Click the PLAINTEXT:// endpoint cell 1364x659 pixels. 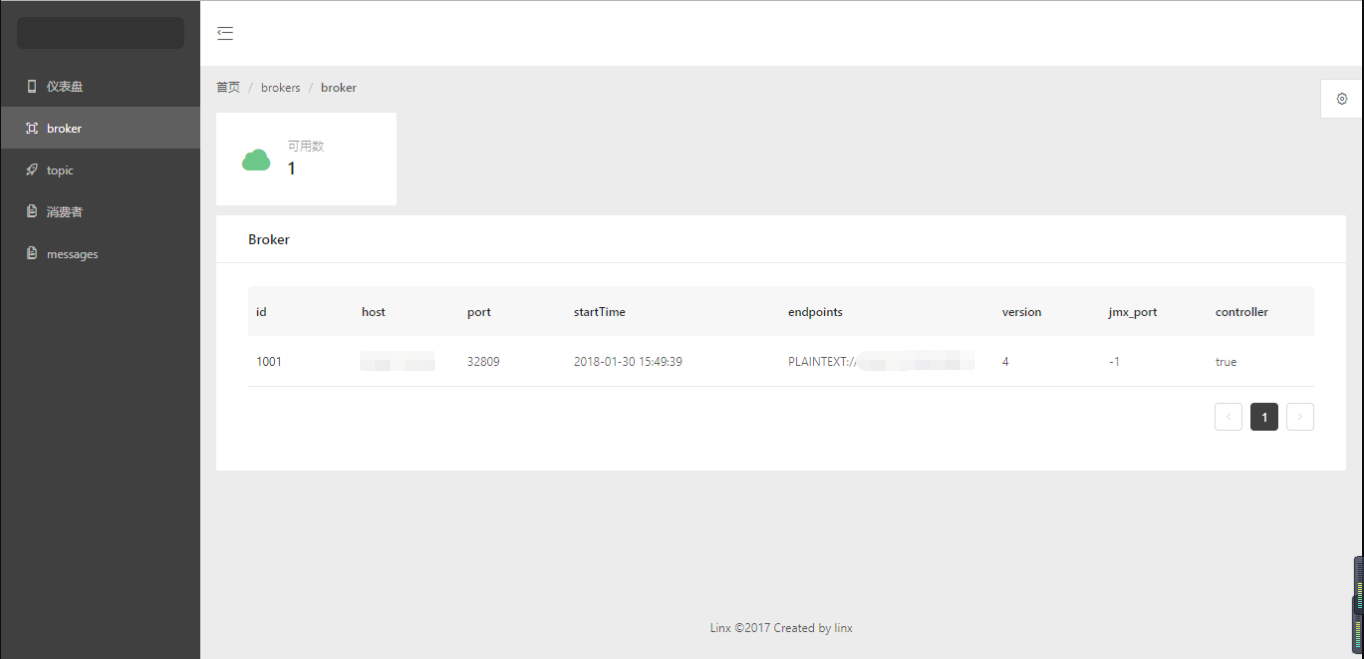pyautogui.click(x=881, y=362)
